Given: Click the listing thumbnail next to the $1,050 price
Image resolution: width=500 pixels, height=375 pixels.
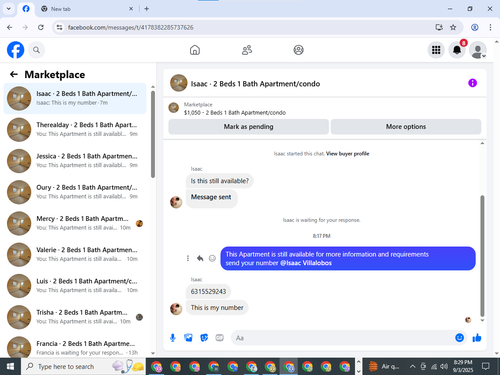Looking at the screenshot, I should click(174, 108).
